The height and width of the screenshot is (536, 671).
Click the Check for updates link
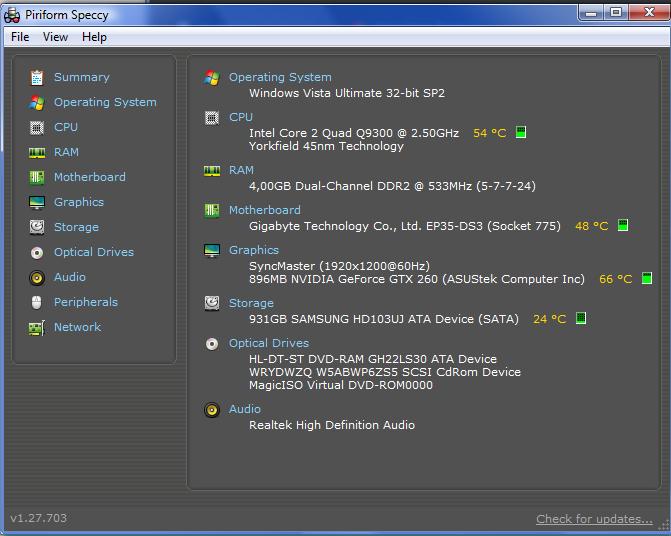[x=594, y=519]
